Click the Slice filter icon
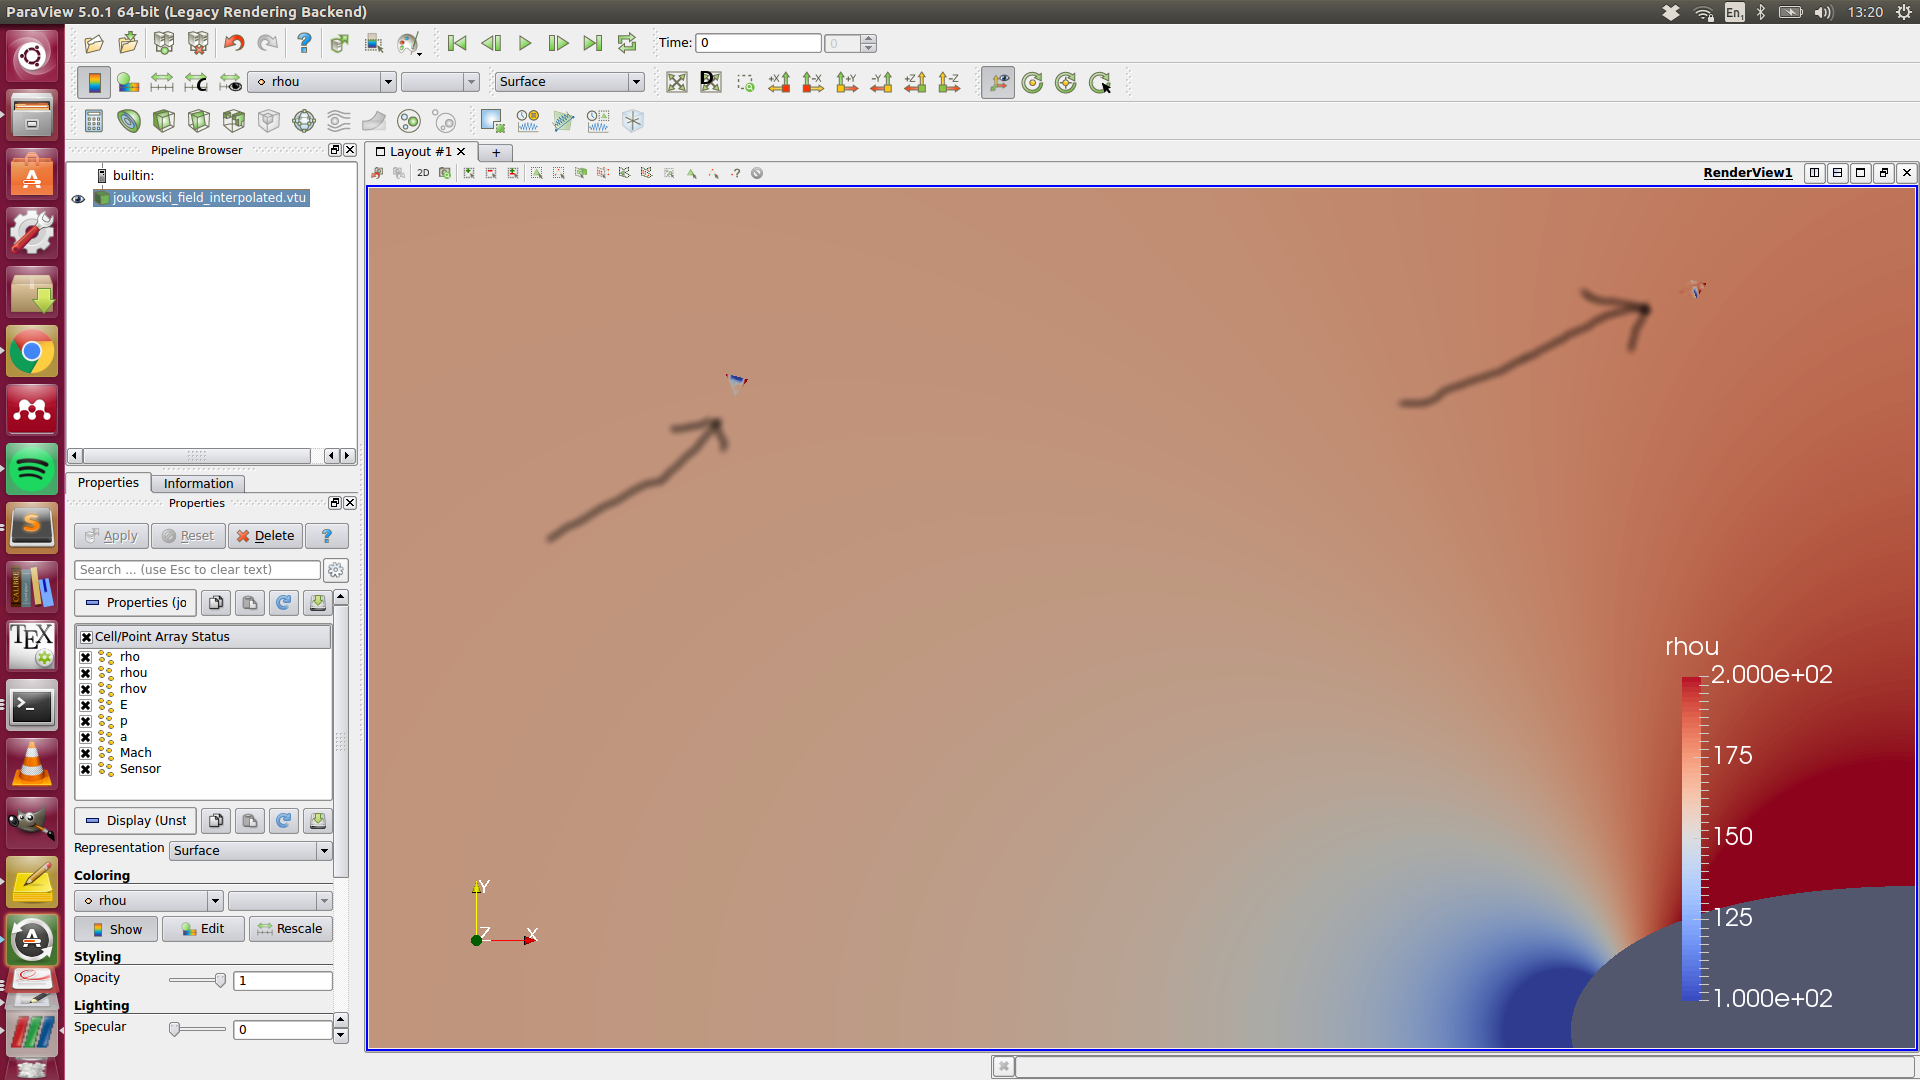Screen dimensions: 1920x1080 (x=199, y=121)
